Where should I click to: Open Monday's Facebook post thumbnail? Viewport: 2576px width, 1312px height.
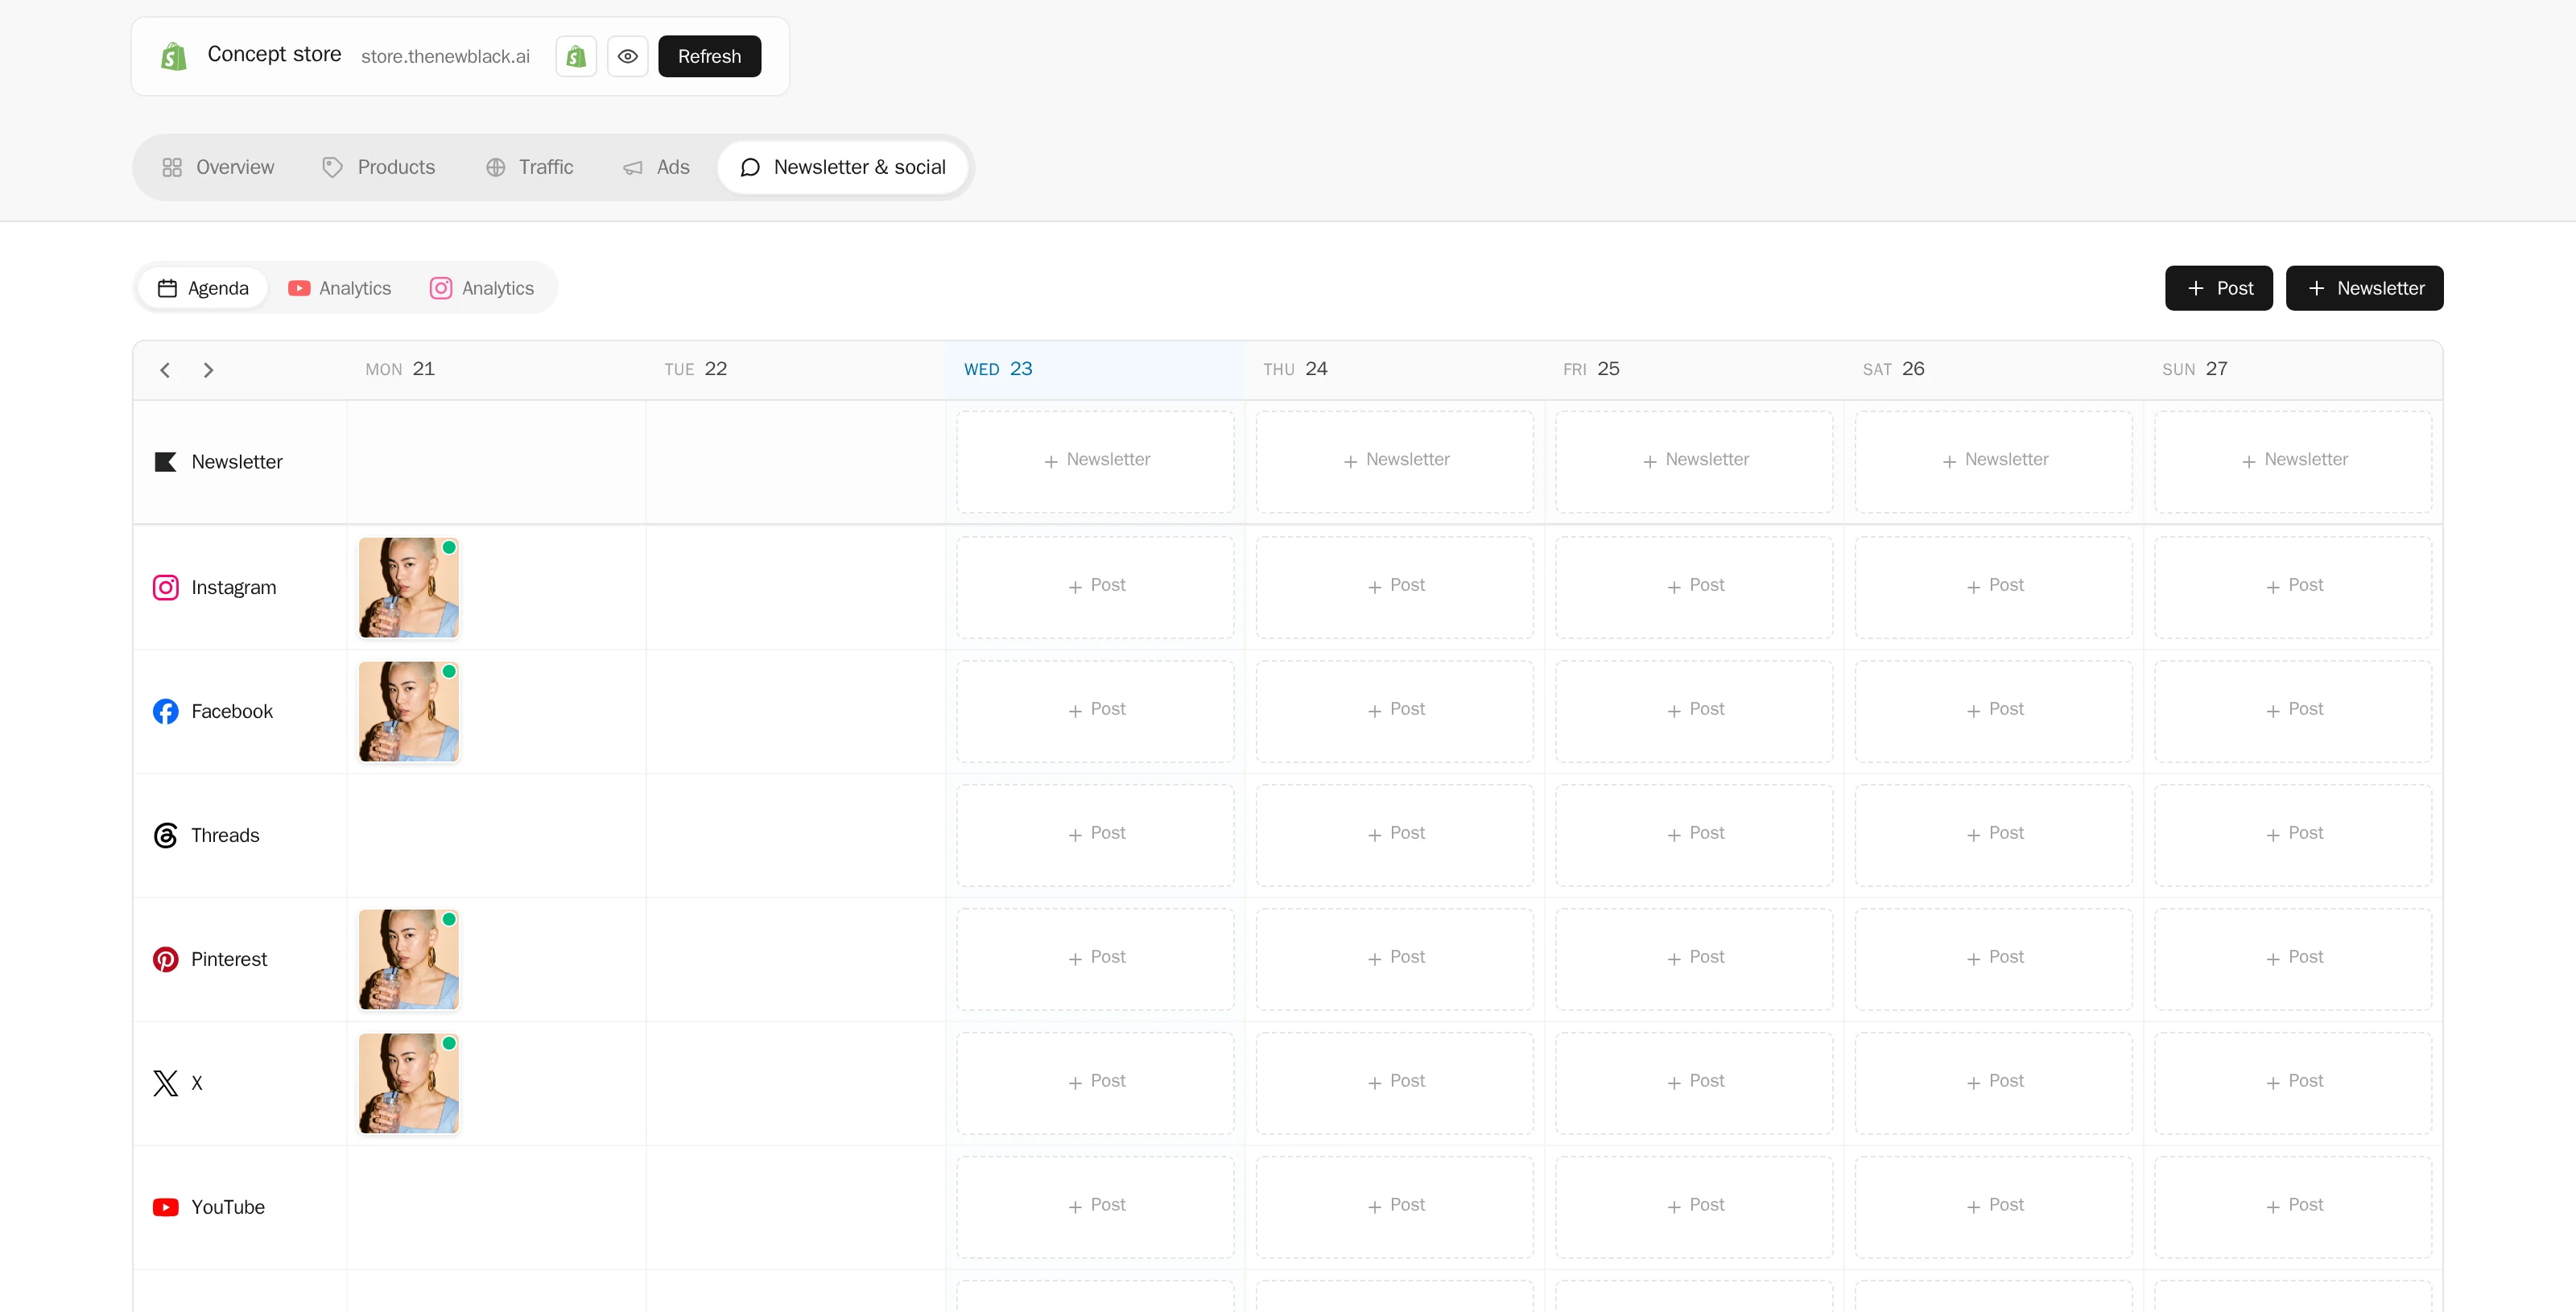click(409, 711)
